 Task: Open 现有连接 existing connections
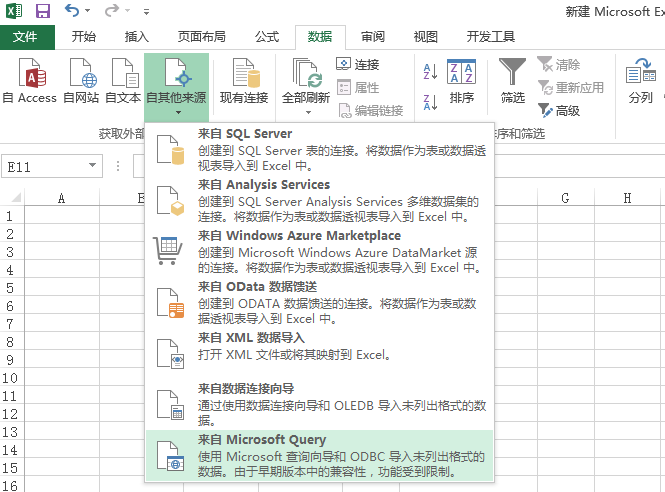(x=244, y=81)
